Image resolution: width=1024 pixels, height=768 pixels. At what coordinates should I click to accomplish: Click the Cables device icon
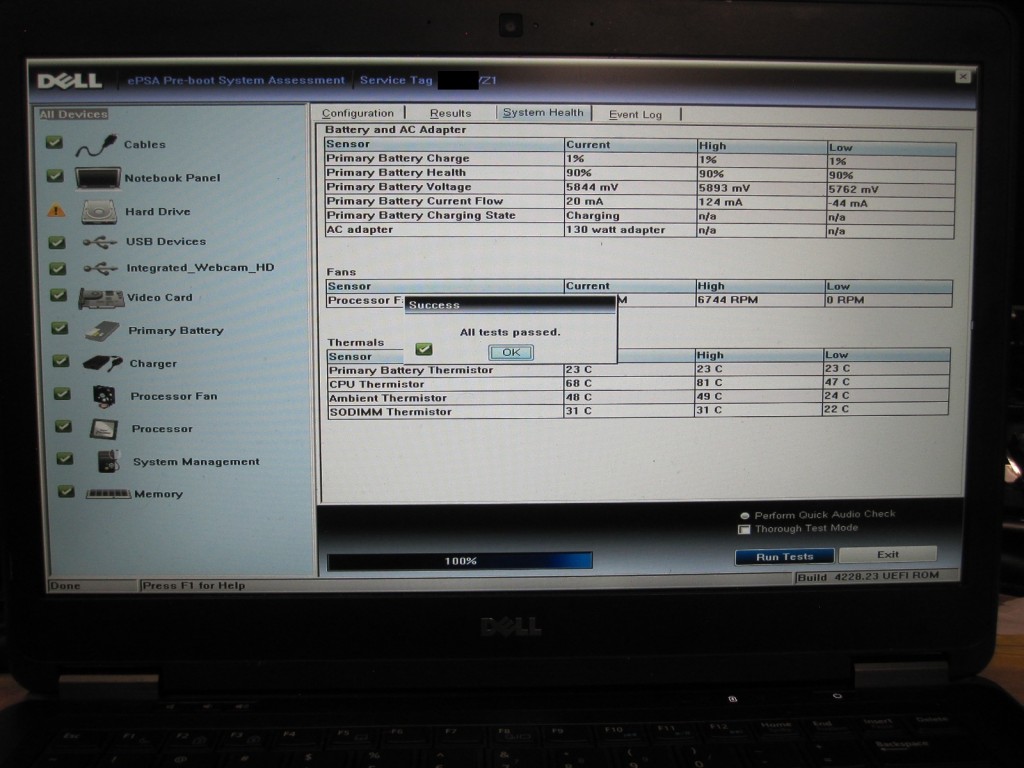96,145
